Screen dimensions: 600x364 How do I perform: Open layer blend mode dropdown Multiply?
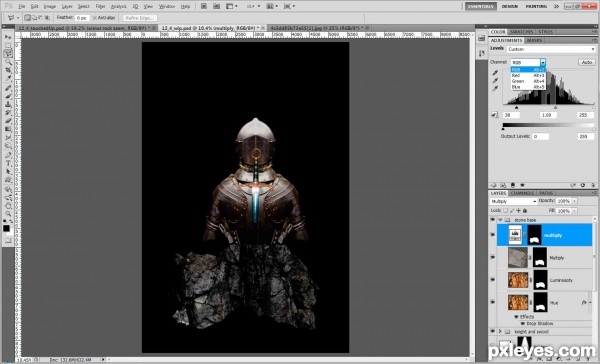click(x=513, y=201)
